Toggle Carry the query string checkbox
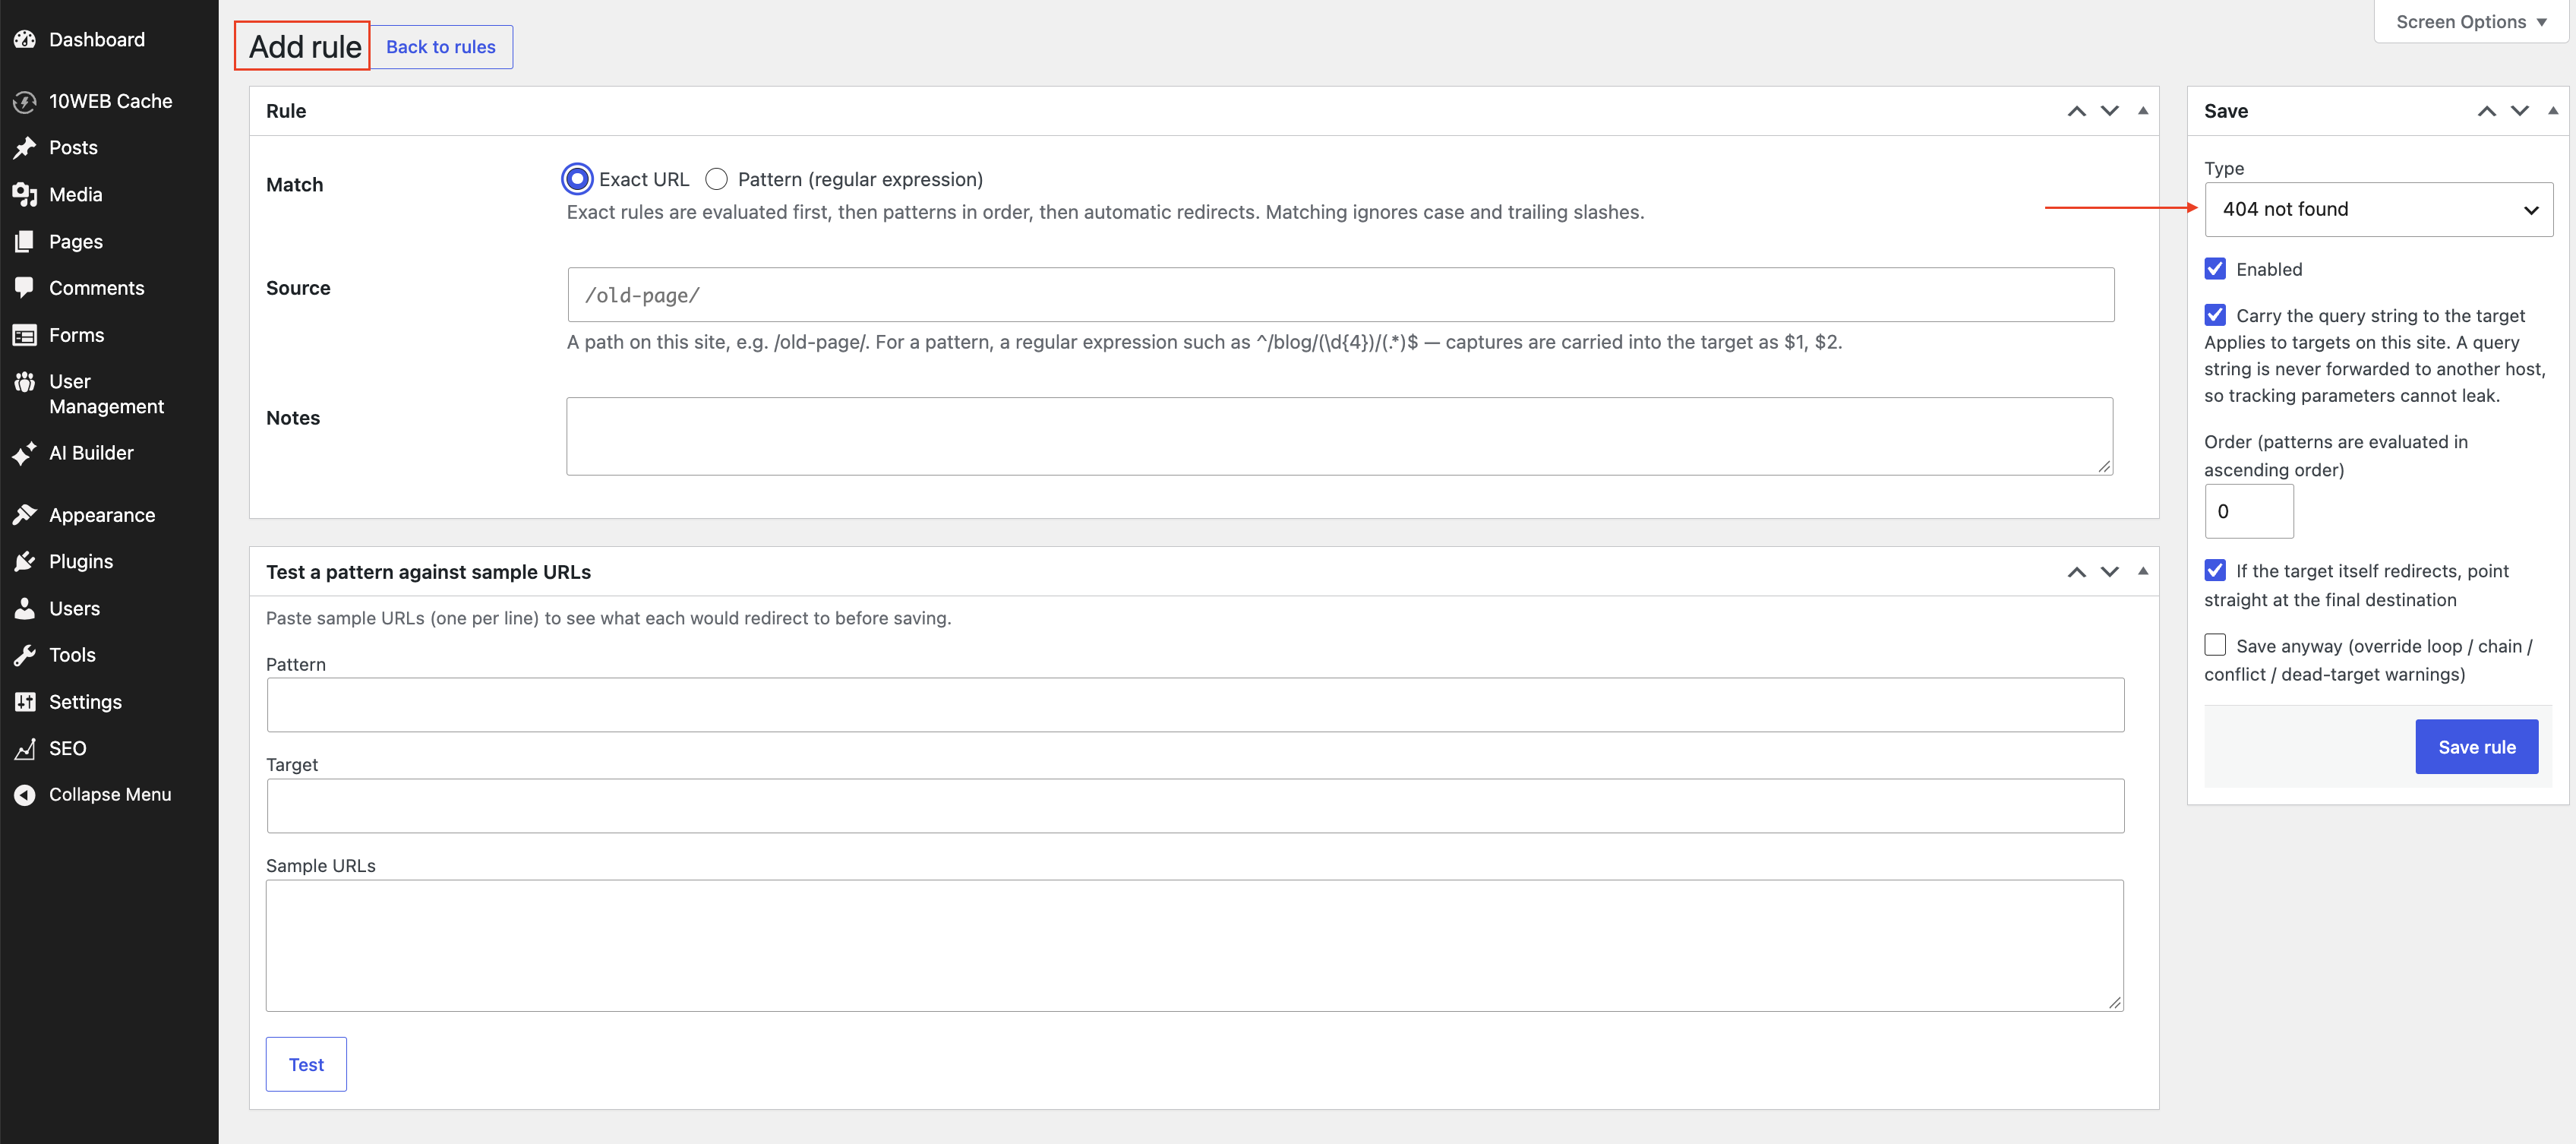The height and width of the screenshot is (1144, 2576). click(2215, 315)
